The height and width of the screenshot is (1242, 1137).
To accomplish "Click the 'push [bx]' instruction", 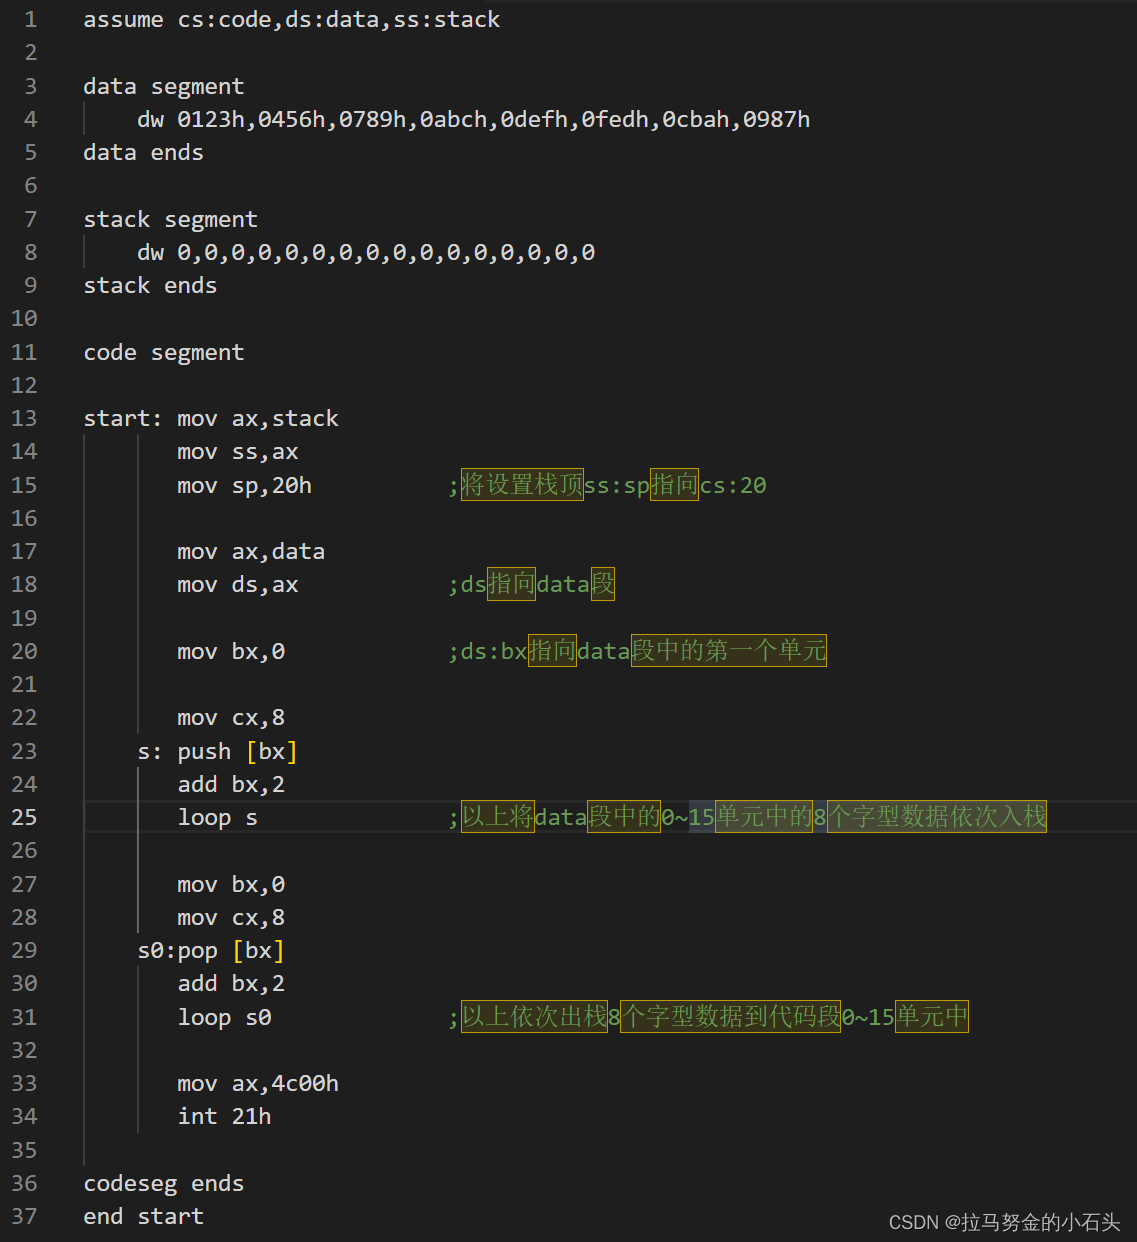I will pyautogui.click(x=237, y=751).
